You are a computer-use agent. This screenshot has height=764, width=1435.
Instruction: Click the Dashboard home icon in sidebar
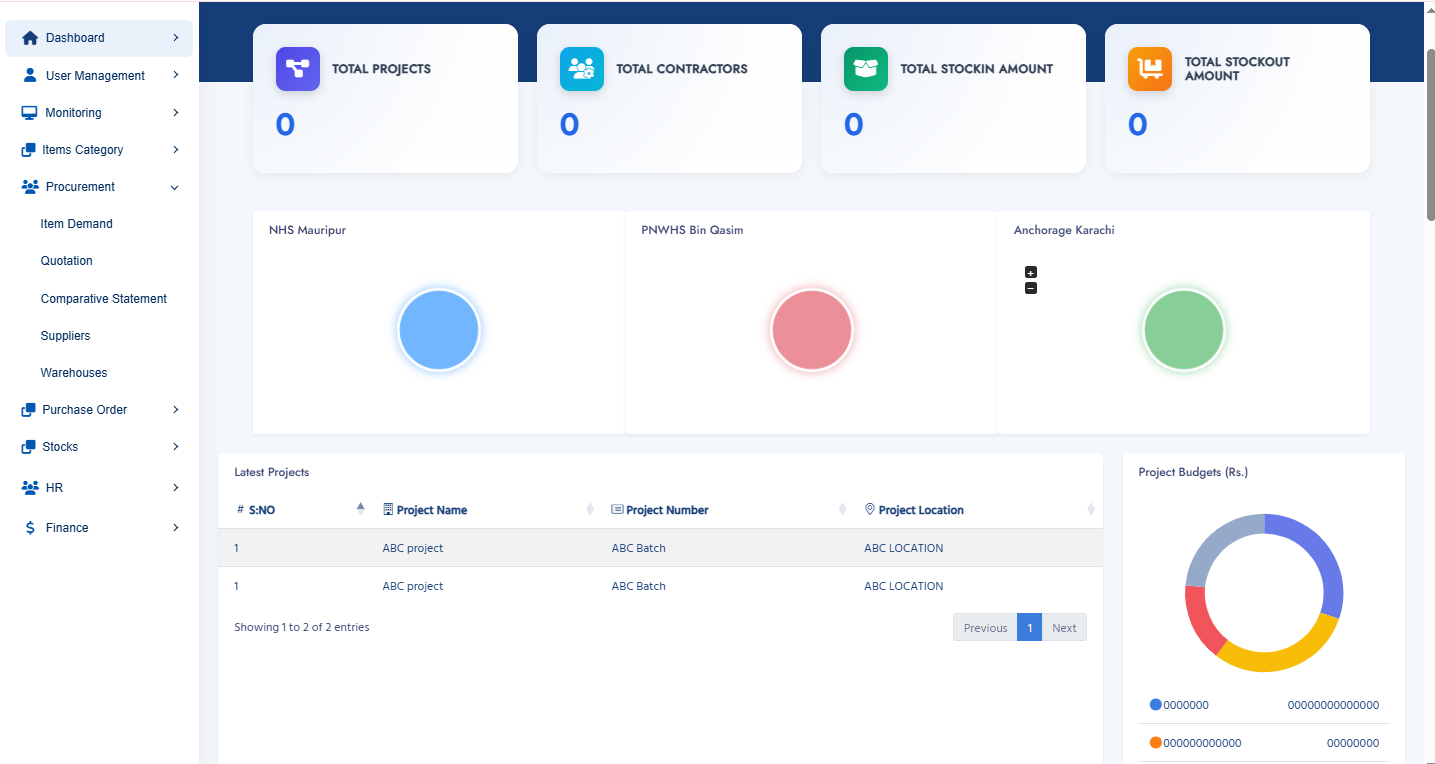[x=30, y=38]
